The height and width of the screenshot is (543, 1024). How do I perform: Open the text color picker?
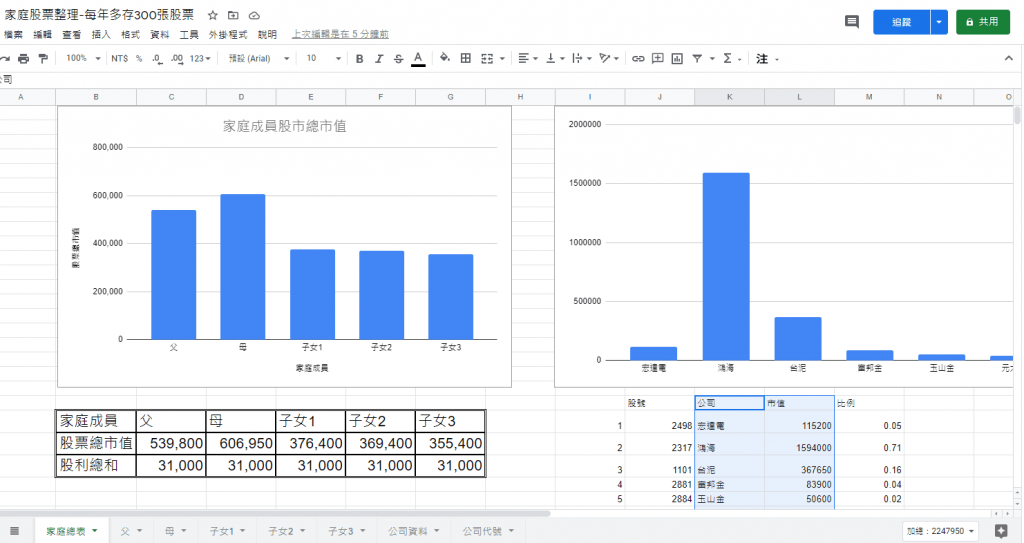click(x=417, y=59)
